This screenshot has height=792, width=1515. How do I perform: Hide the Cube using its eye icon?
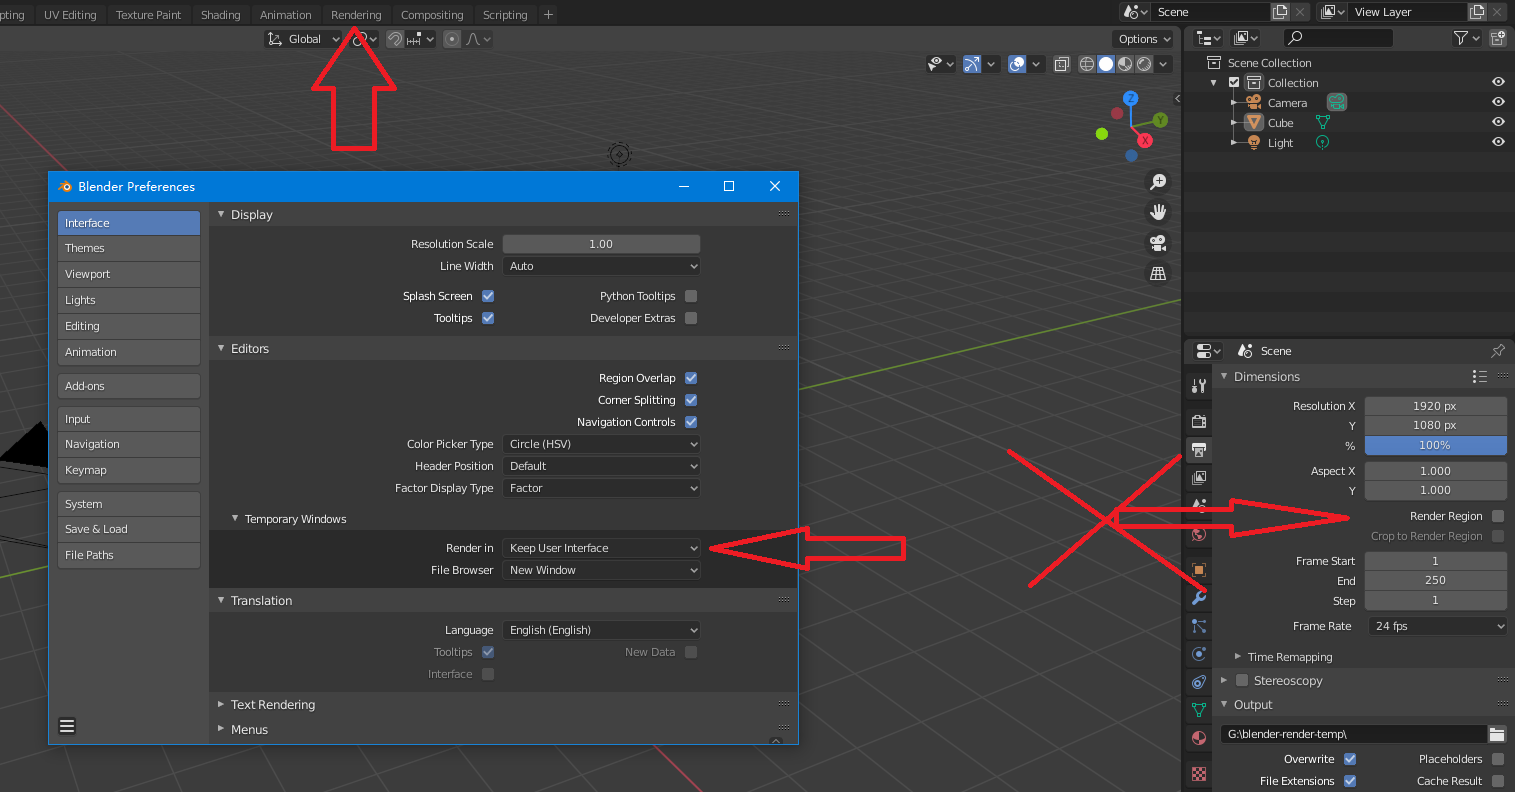[1498, 122]
